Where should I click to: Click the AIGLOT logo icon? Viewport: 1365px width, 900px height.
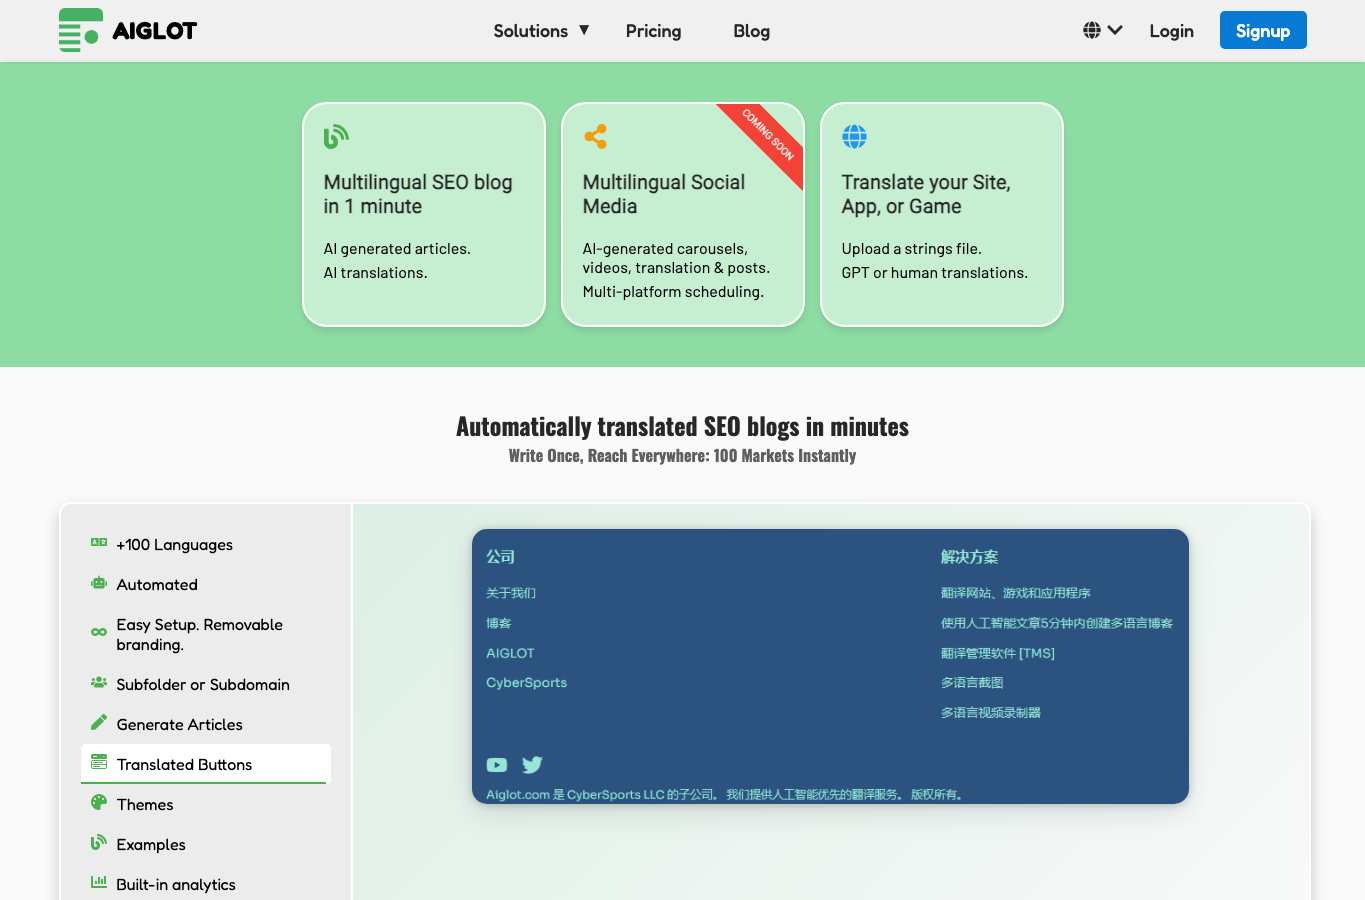(x=81, y=30)
